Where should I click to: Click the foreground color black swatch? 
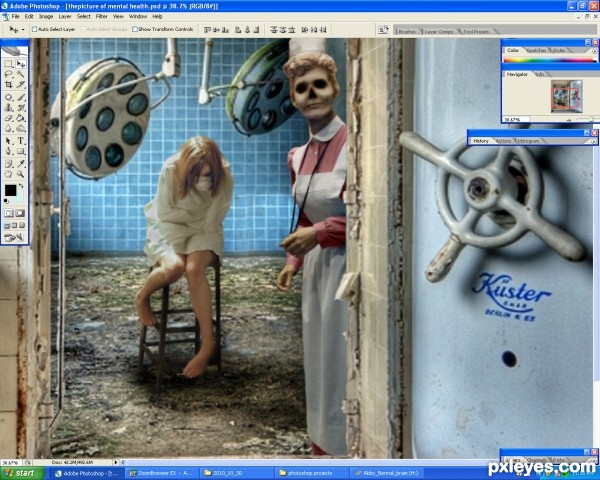[10, 190]
